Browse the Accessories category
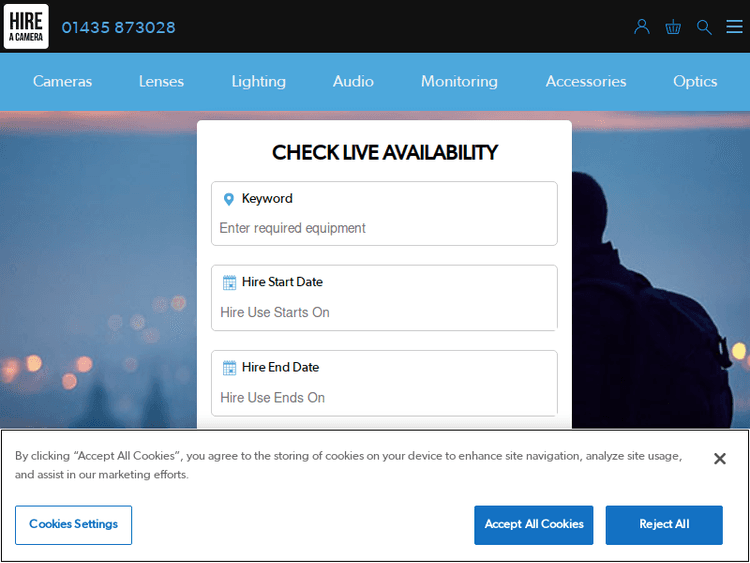 tap(586, 82)
